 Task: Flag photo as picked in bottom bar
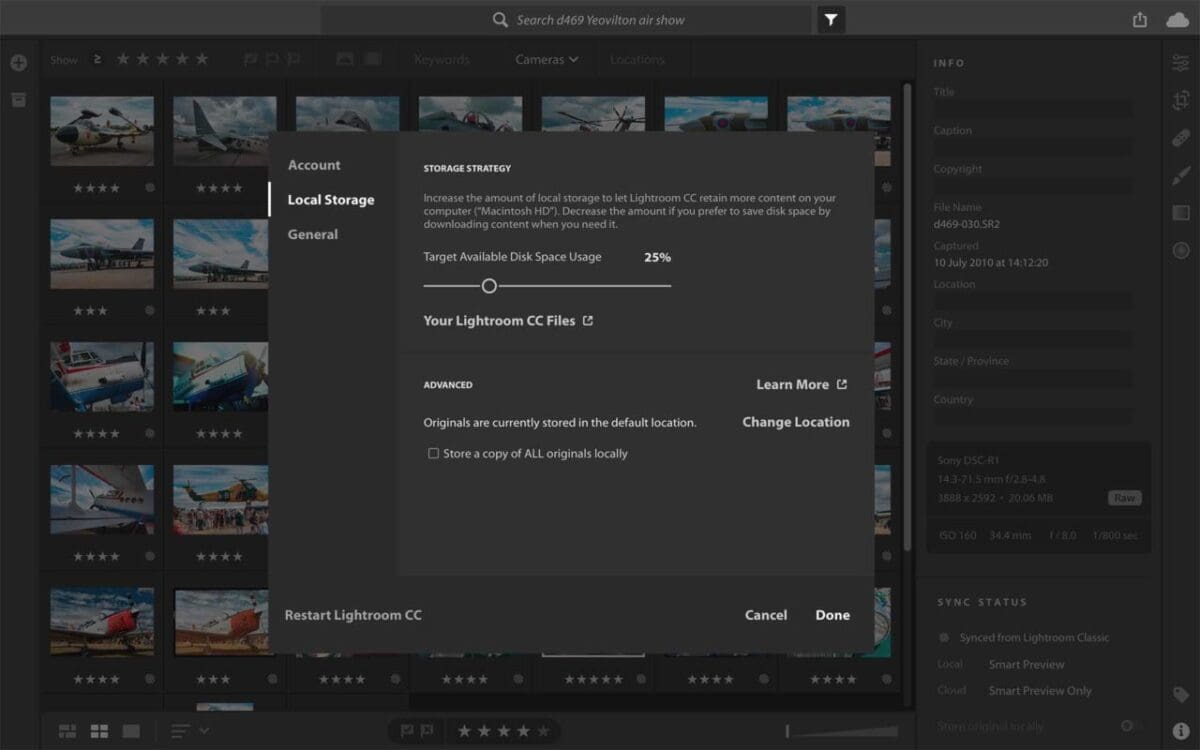(407, 731)
